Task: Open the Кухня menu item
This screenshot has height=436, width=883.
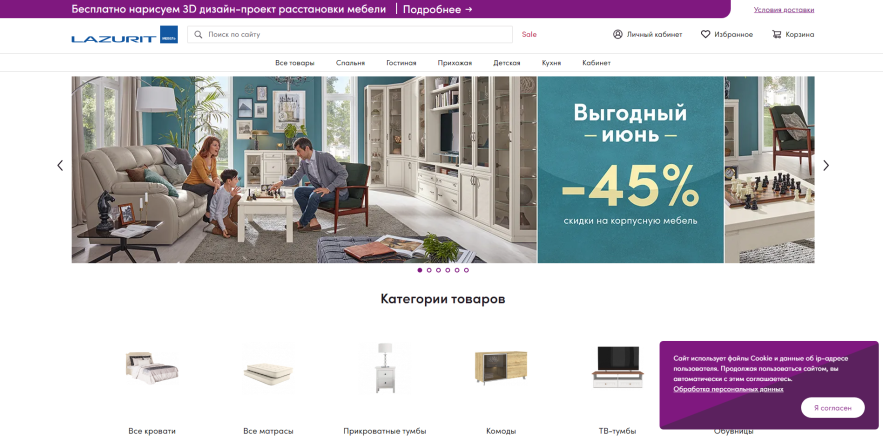Action: pyautogui.click(x=551, y=63)
